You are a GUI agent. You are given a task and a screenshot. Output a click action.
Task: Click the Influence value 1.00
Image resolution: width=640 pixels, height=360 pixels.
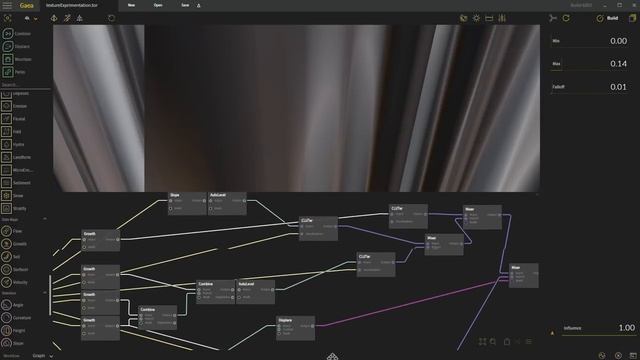[x=627, y=328]
